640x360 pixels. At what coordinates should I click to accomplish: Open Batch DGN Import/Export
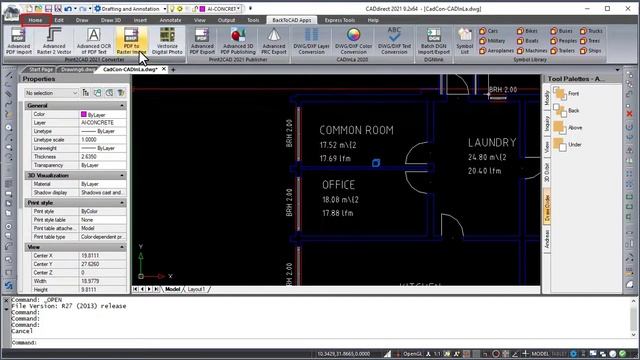(x=433, y=41)
